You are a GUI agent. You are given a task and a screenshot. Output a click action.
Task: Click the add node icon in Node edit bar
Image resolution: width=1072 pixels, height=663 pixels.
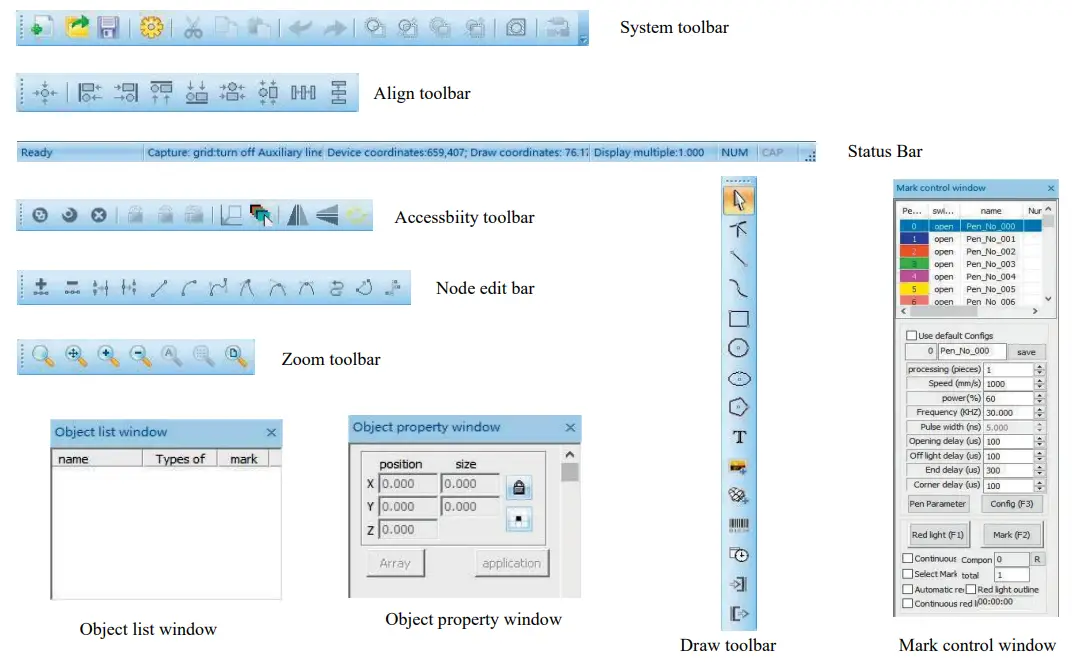(41, 287)
